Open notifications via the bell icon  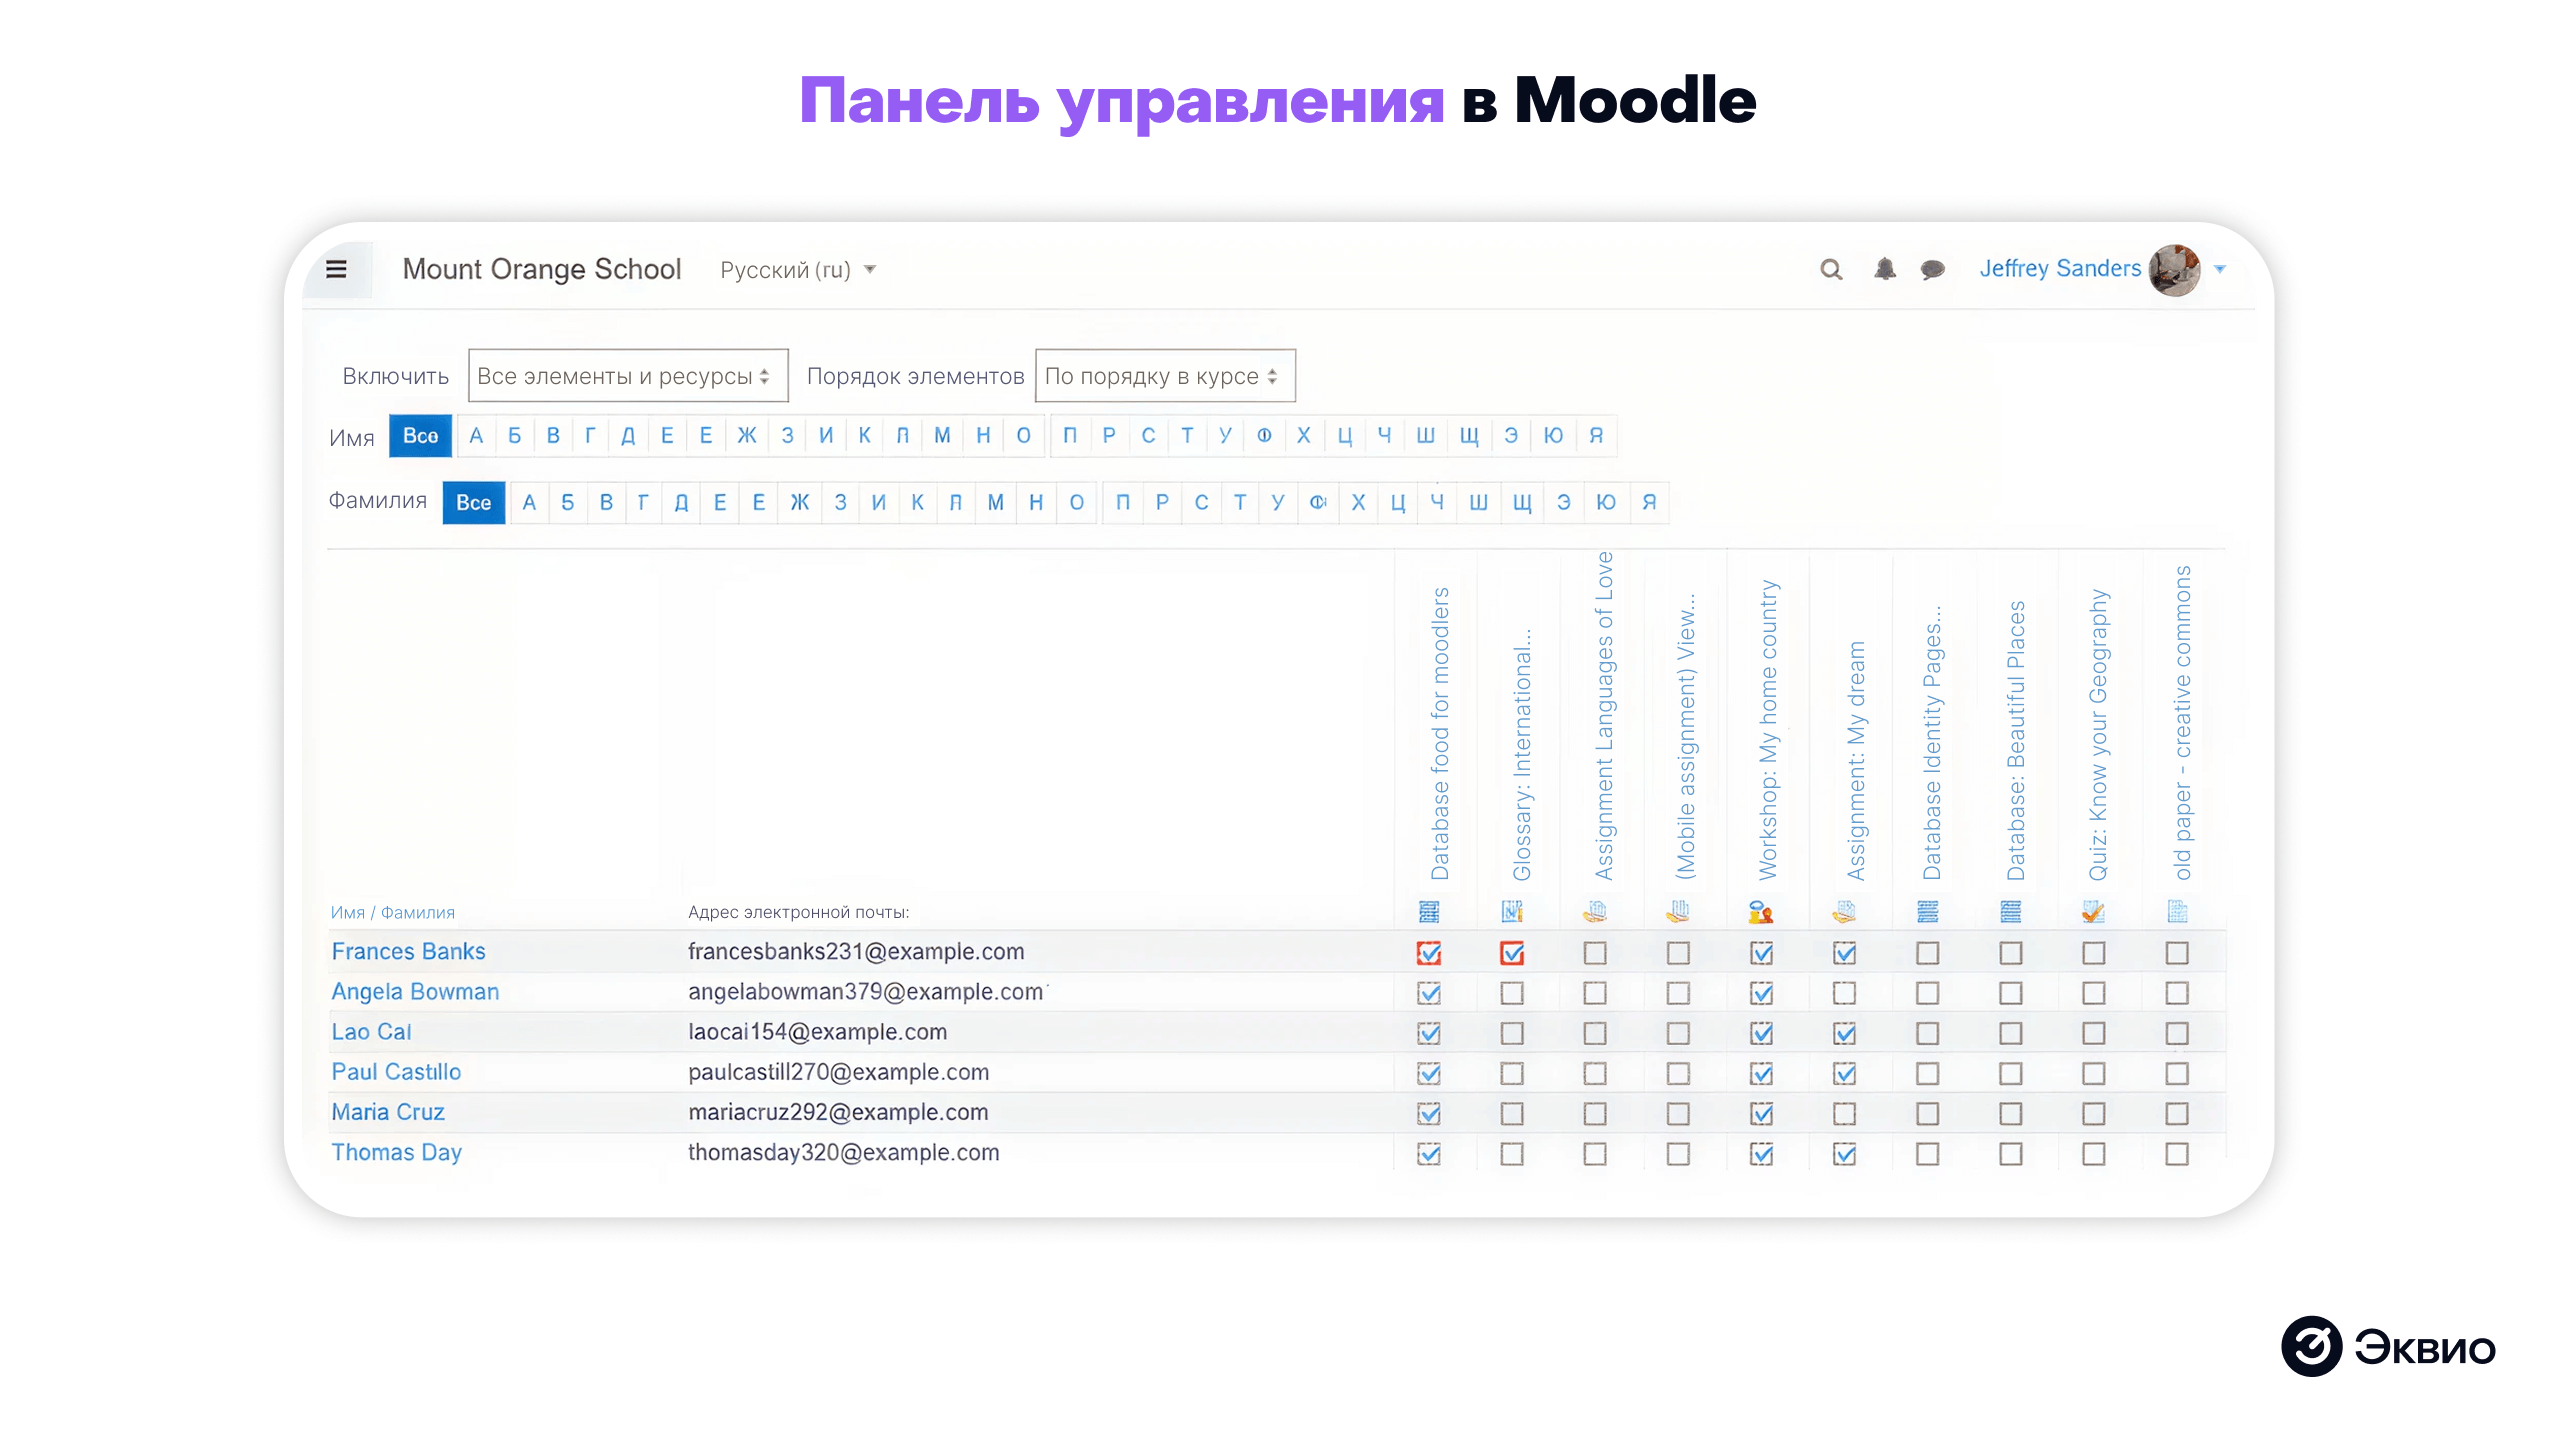point(1884,269)
